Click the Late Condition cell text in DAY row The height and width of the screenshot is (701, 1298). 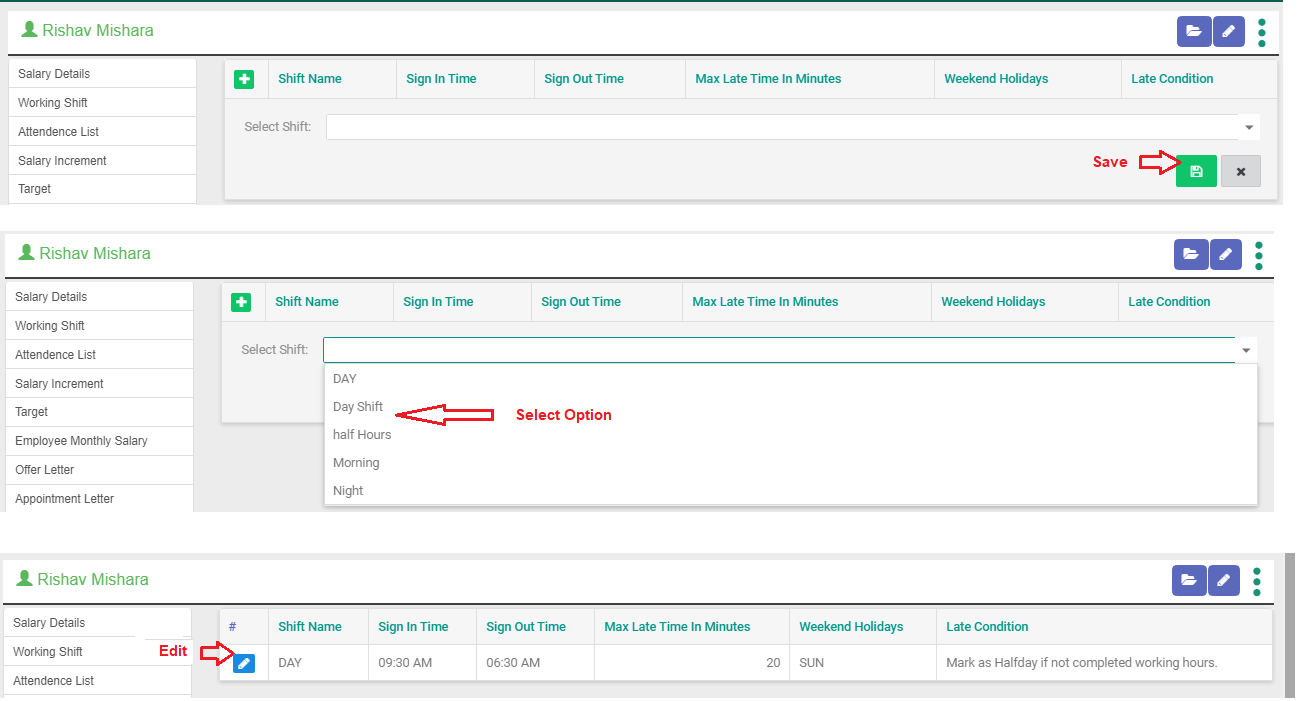[1081, 663]
